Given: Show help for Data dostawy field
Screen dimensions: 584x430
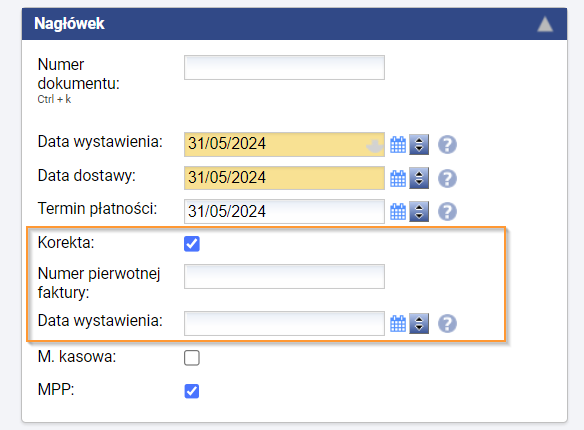Looking at the screenshot, I should (447, 178).
